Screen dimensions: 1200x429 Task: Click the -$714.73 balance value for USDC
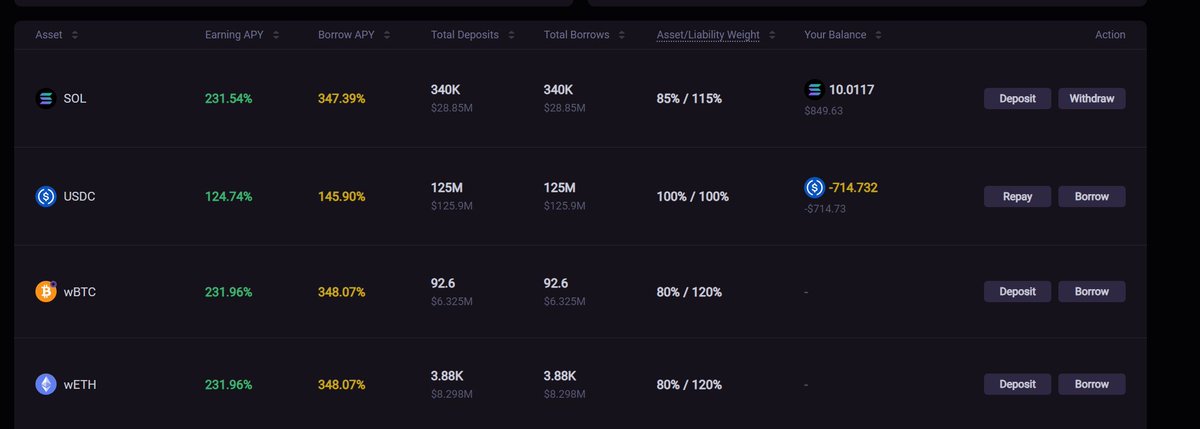(825, 209)
